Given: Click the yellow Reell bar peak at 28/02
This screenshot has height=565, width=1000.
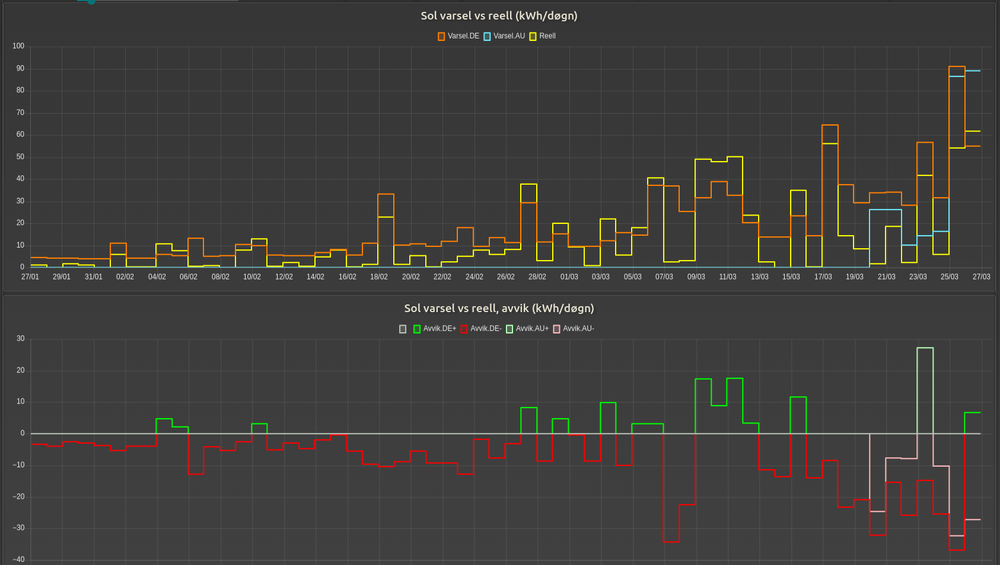Looking at the screenshot, I should (x=528, y=184).
